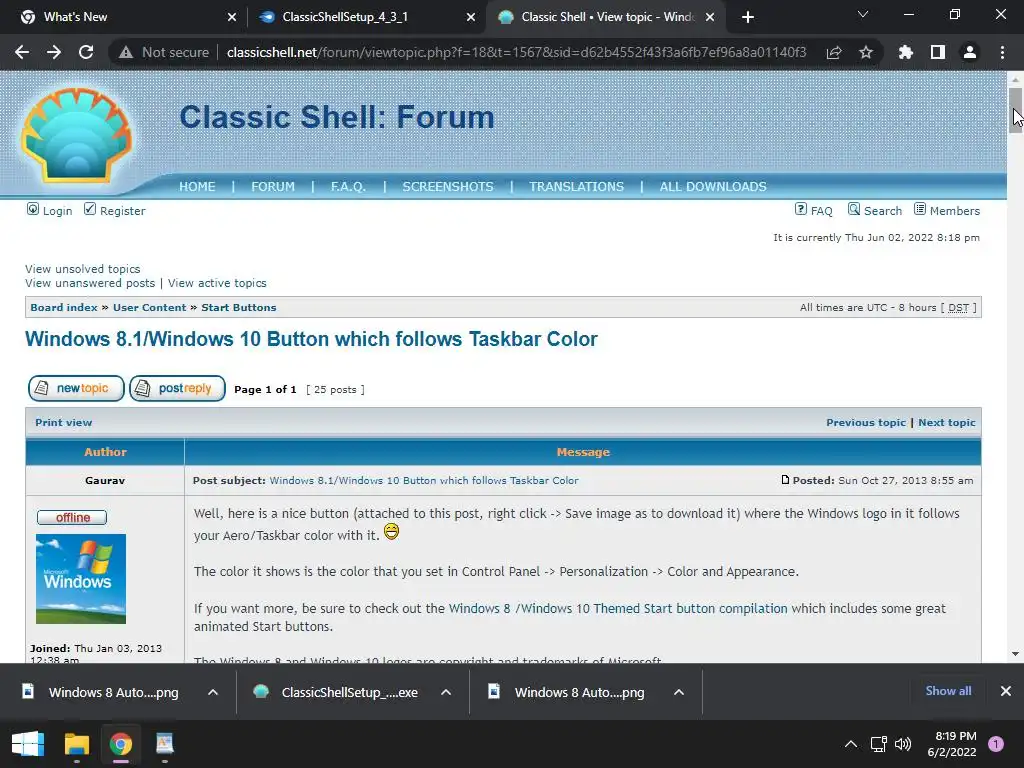Open ALL DOWNLOADS in the site navigation
1024x768 pixels.
click(713, 187)
